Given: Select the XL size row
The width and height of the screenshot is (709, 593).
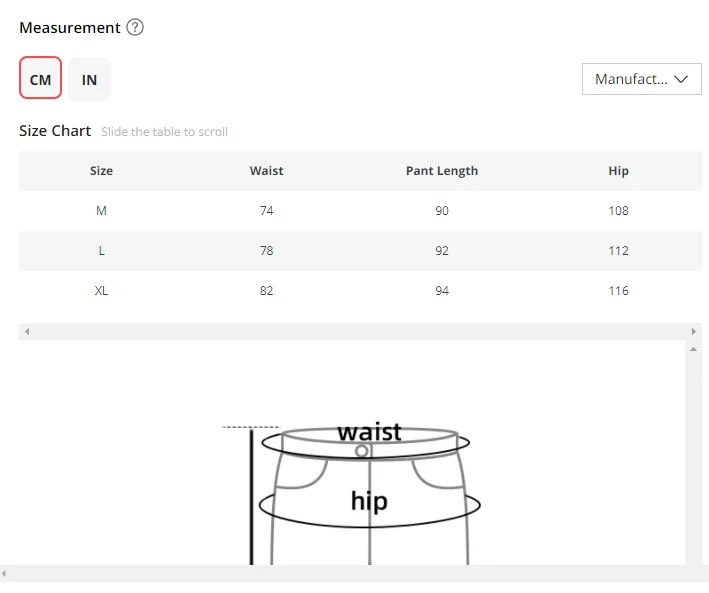Looking at the screenshot, I should click(360, 290).
